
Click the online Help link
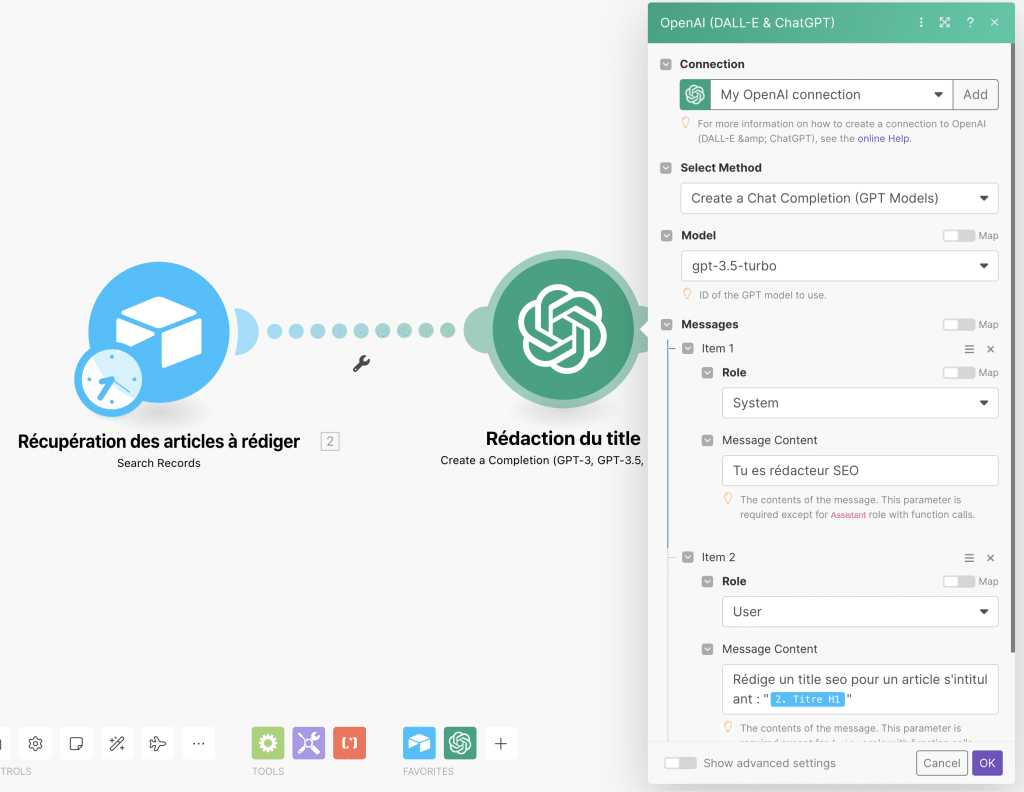pos(883,138)
